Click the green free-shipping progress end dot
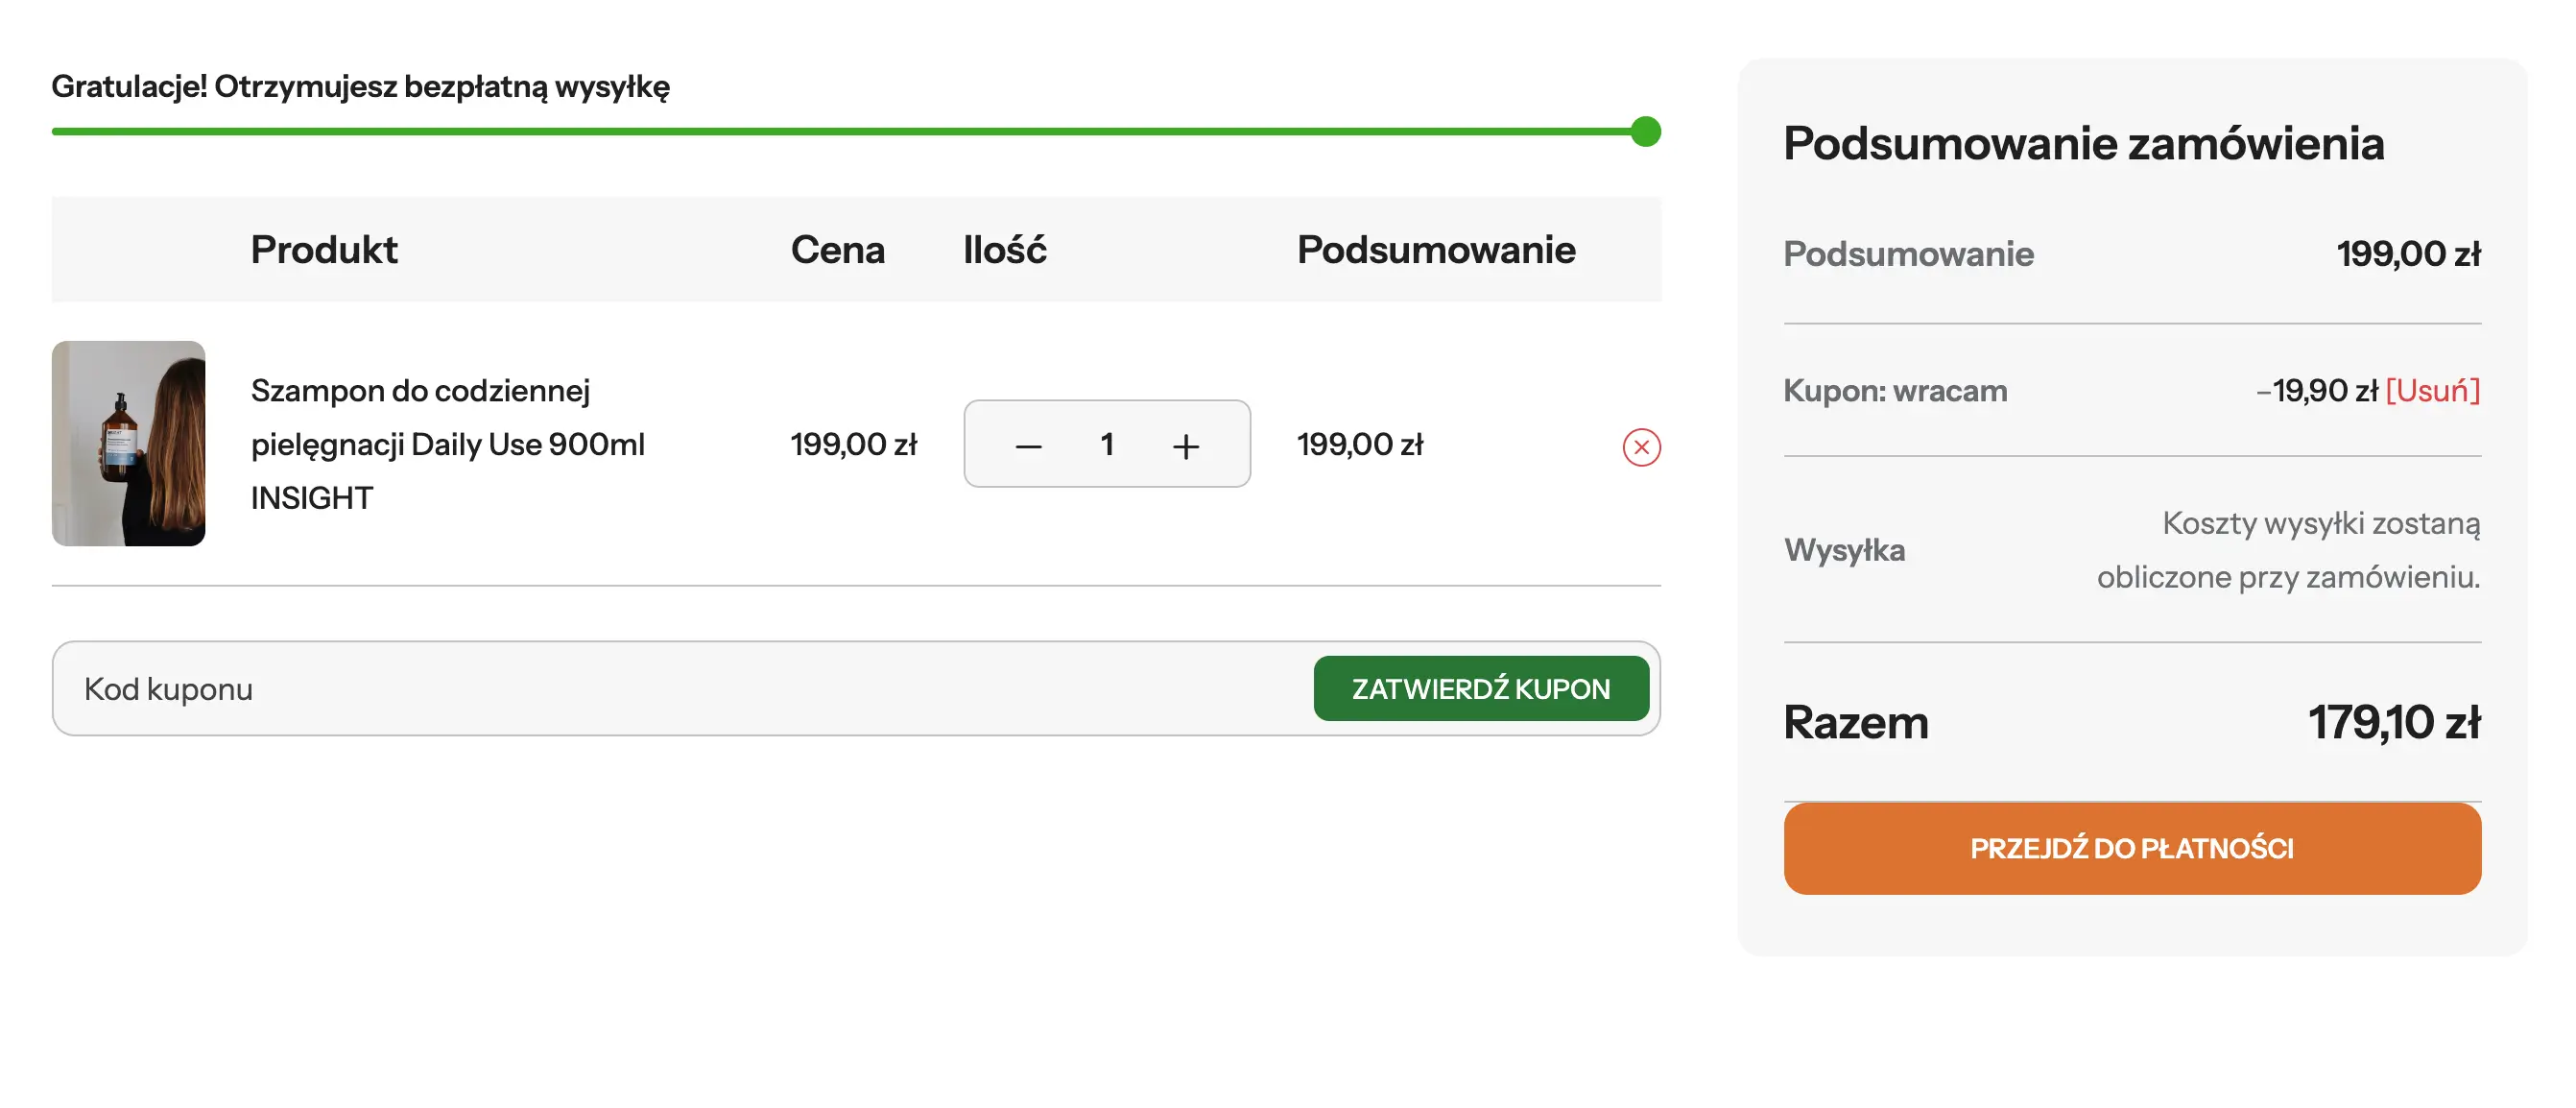 point(1645,131)
